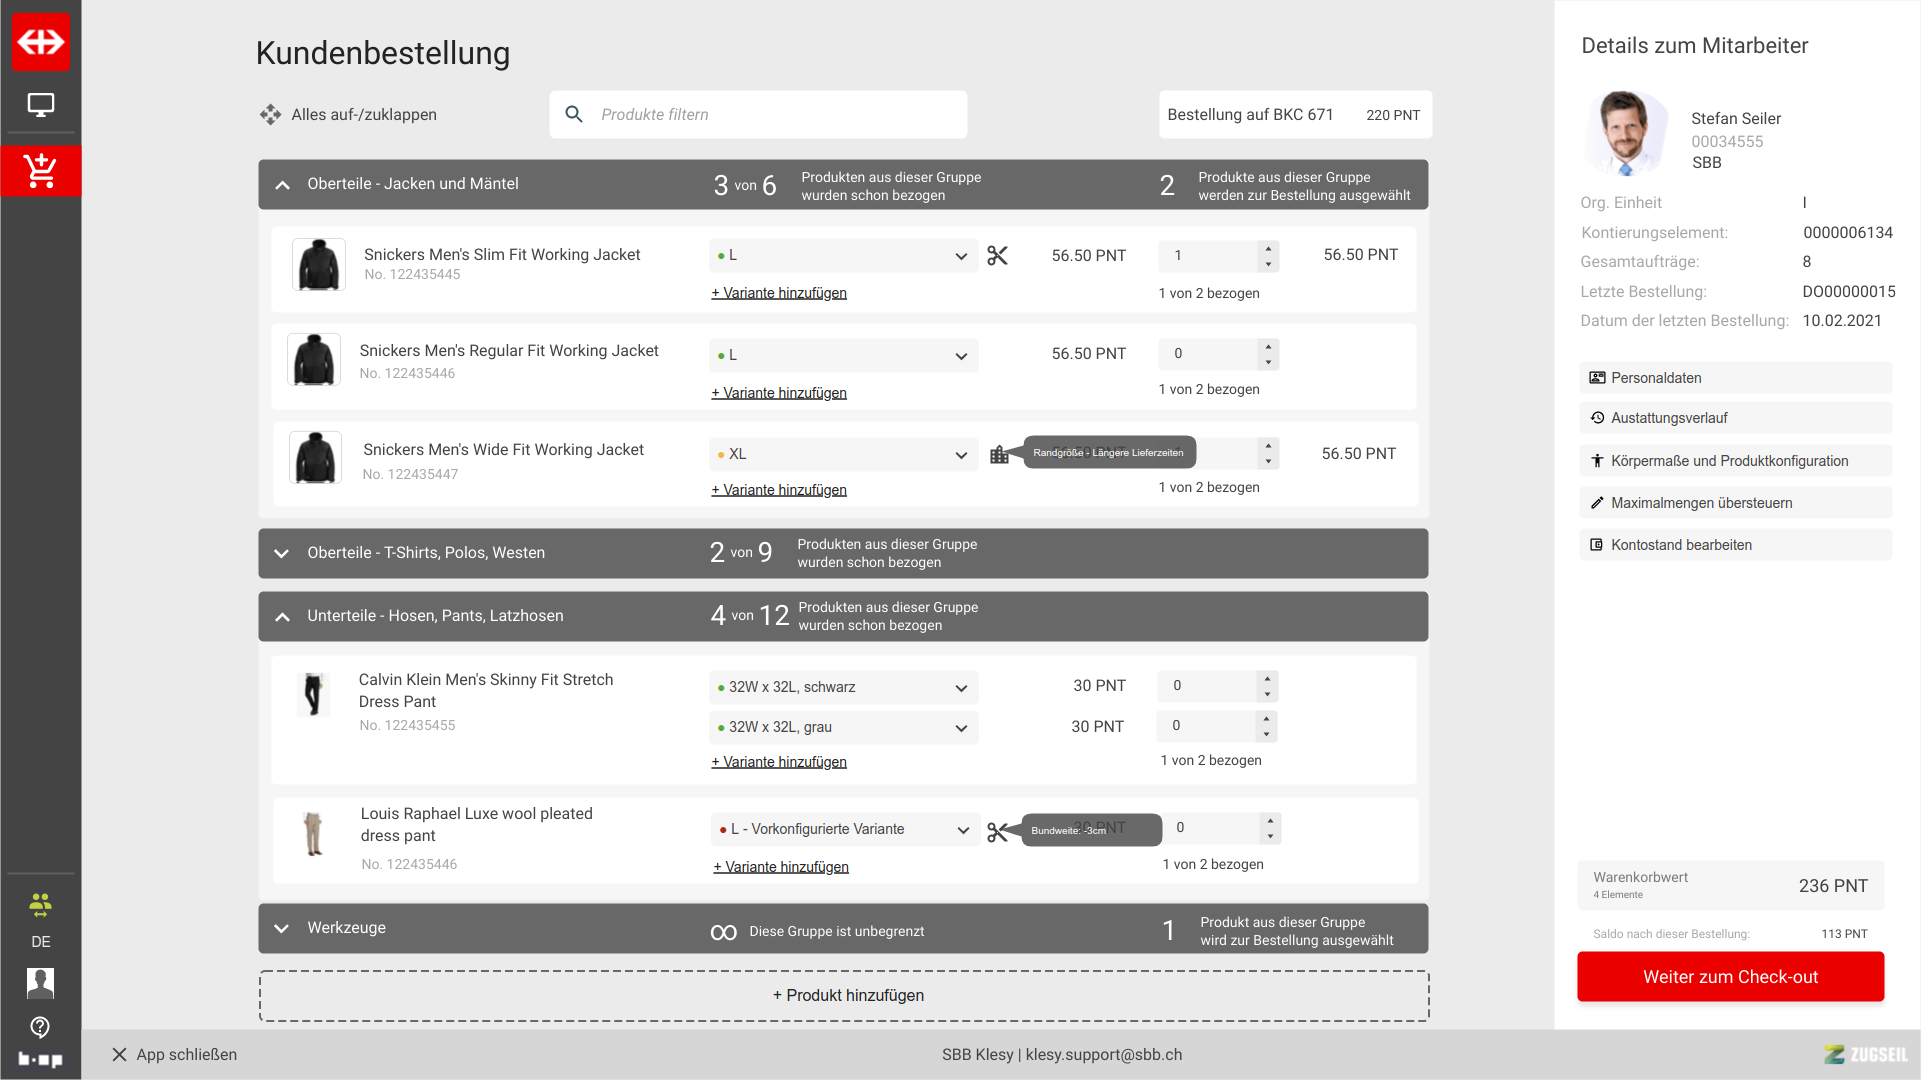Image resolution: width=1921 pixels, height=1080 pixels.
Task: Open the monitor icon in sidebar
Action: 41,105
